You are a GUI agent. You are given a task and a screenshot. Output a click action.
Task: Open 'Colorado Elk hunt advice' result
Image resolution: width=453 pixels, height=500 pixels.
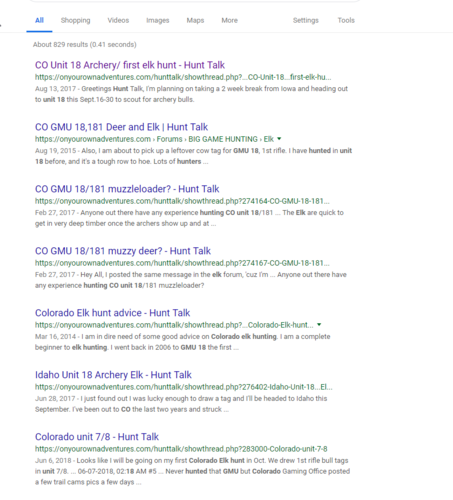pyautogui.click(x=112, y=313)
